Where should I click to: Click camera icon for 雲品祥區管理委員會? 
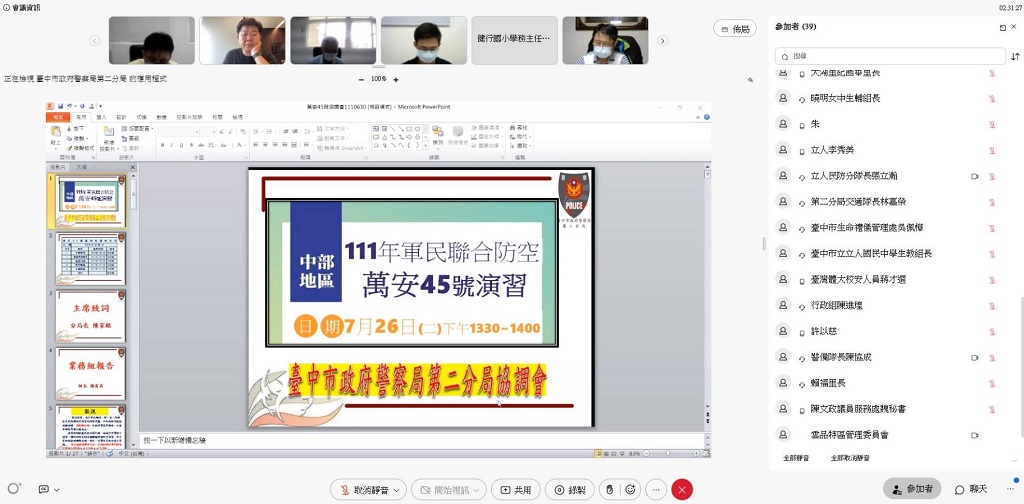tap(975, 435)
